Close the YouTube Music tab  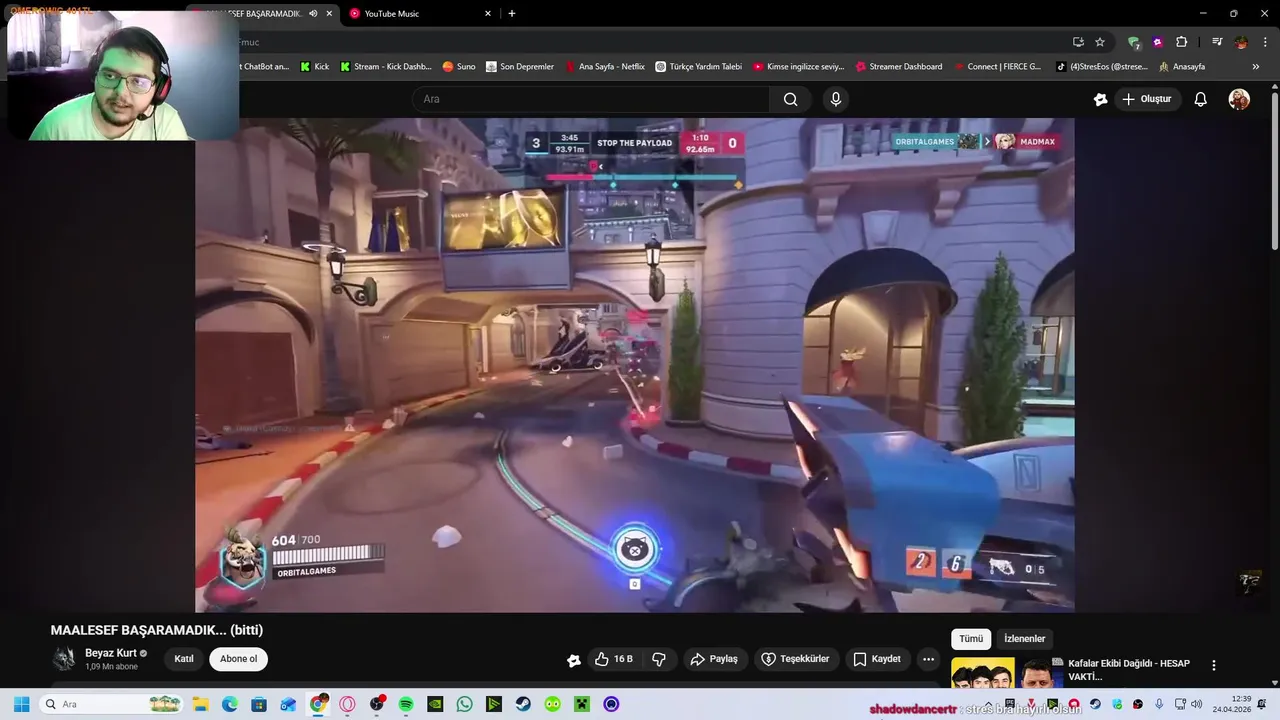pyautogui.click(x=488, y=13)
